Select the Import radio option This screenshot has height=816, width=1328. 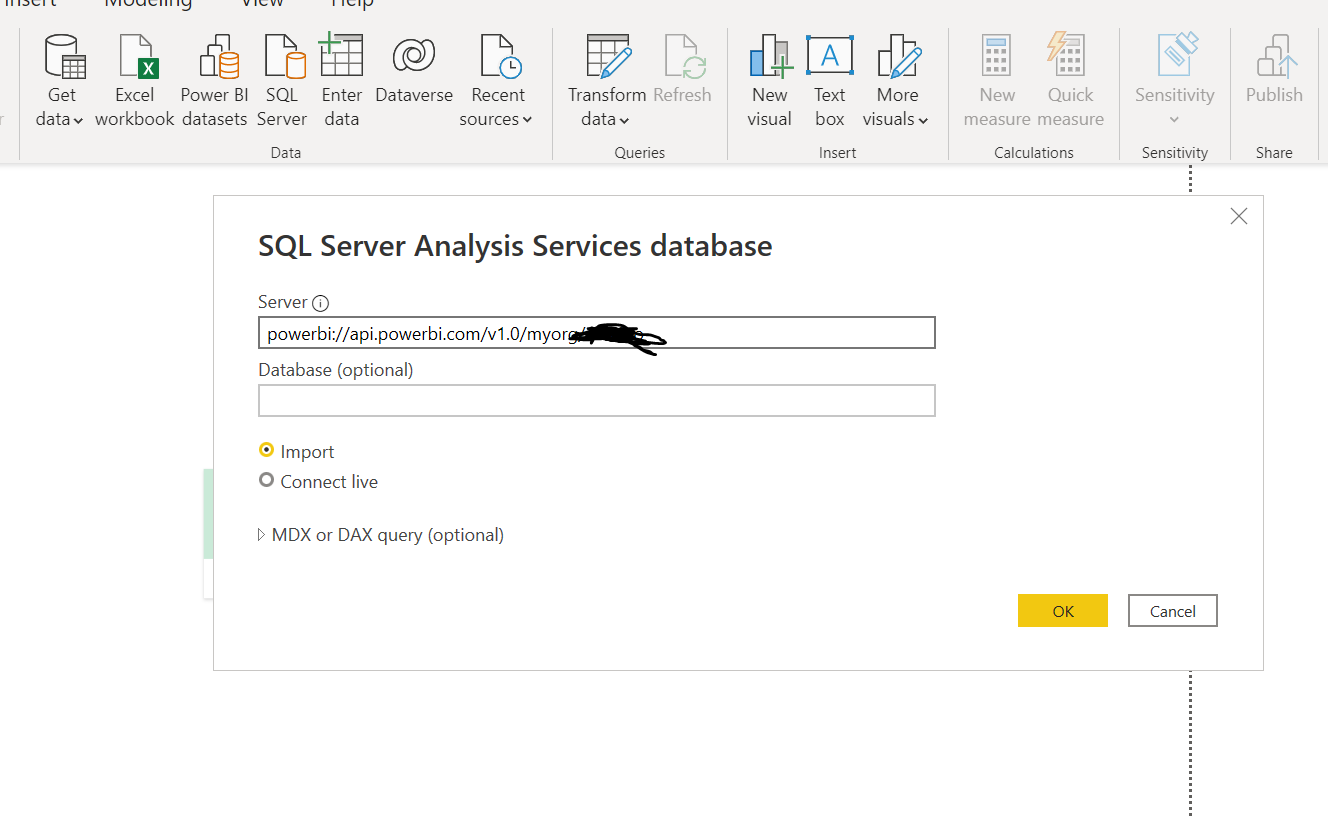(x=266, y=451)
